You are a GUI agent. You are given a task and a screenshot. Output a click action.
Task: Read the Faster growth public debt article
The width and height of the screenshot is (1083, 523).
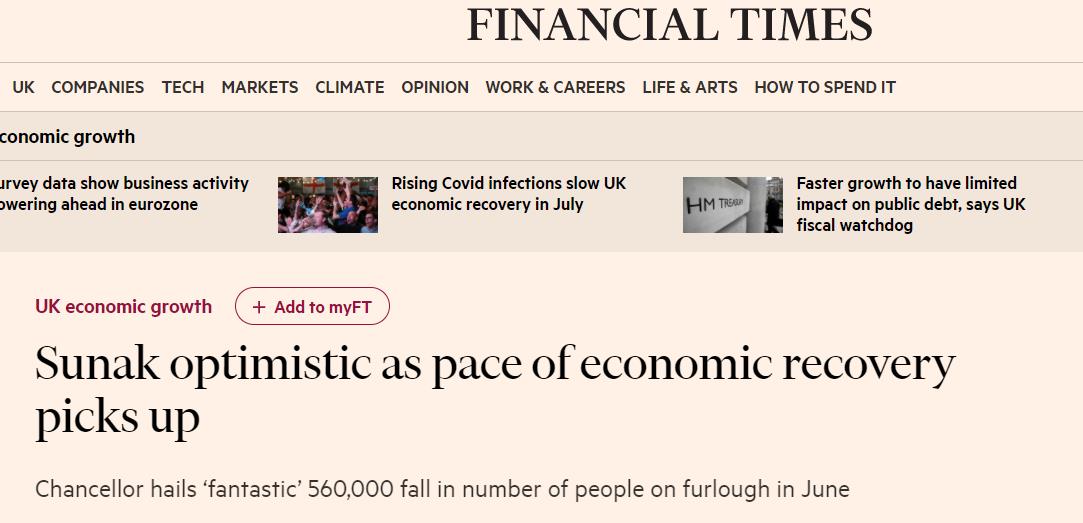point(911,204)
